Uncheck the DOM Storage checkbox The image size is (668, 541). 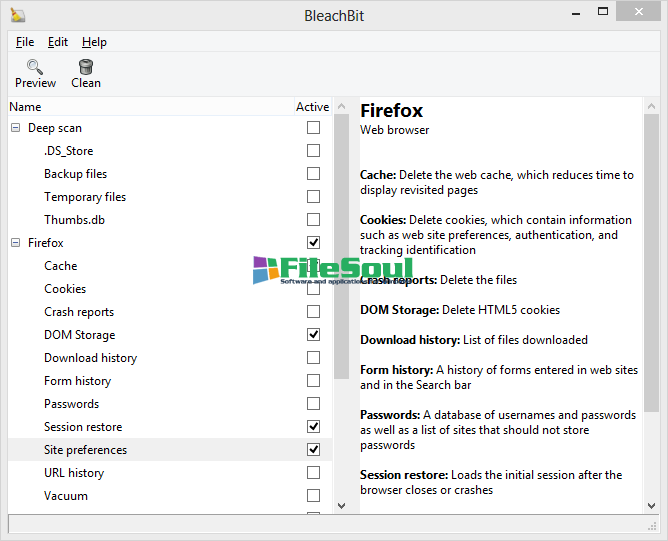click(313, 334)
